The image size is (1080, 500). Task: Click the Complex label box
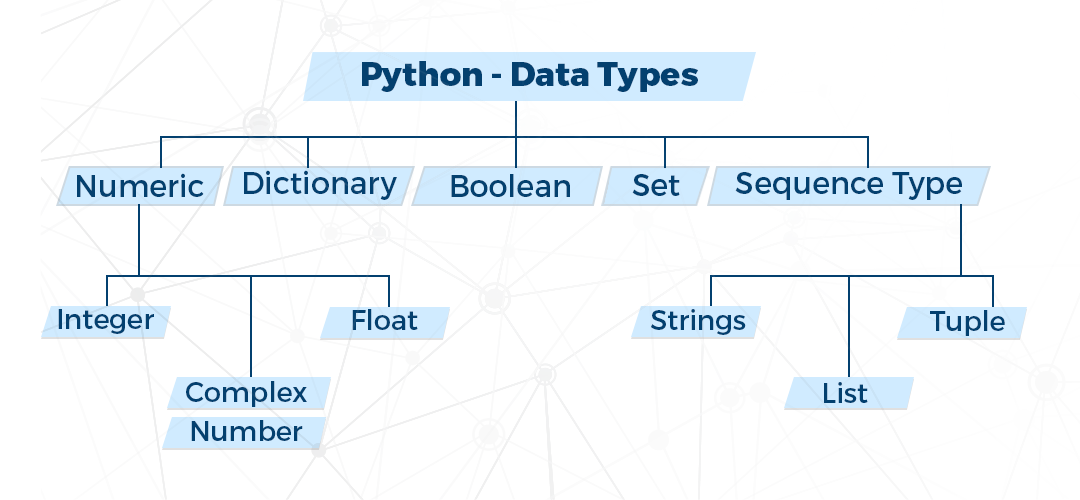click(x=247, y=393)
